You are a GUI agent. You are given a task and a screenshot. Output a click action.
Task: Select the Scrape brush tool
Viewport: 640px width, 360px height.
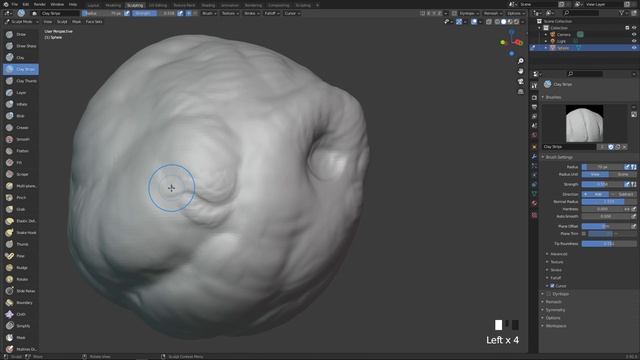(20, 174)
